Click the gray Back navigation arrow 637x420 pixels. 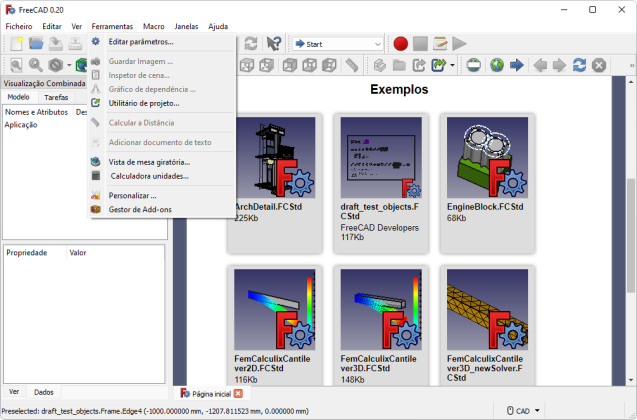[540, 65]
